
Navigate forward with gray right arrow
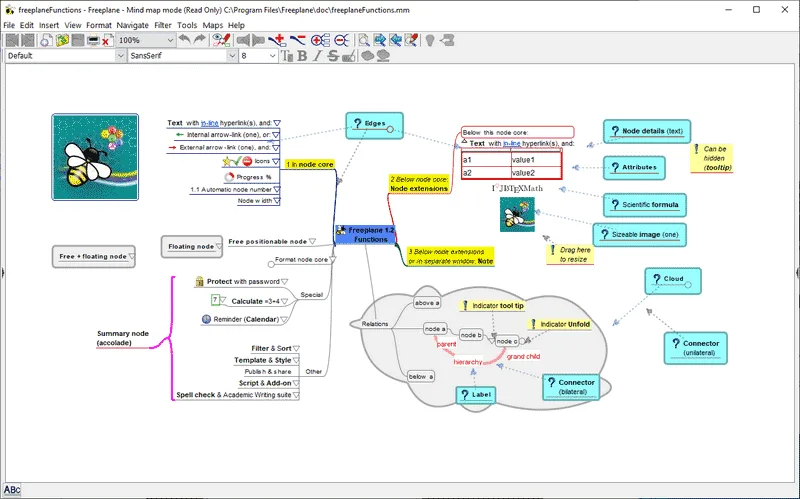[x=259, y=40]
